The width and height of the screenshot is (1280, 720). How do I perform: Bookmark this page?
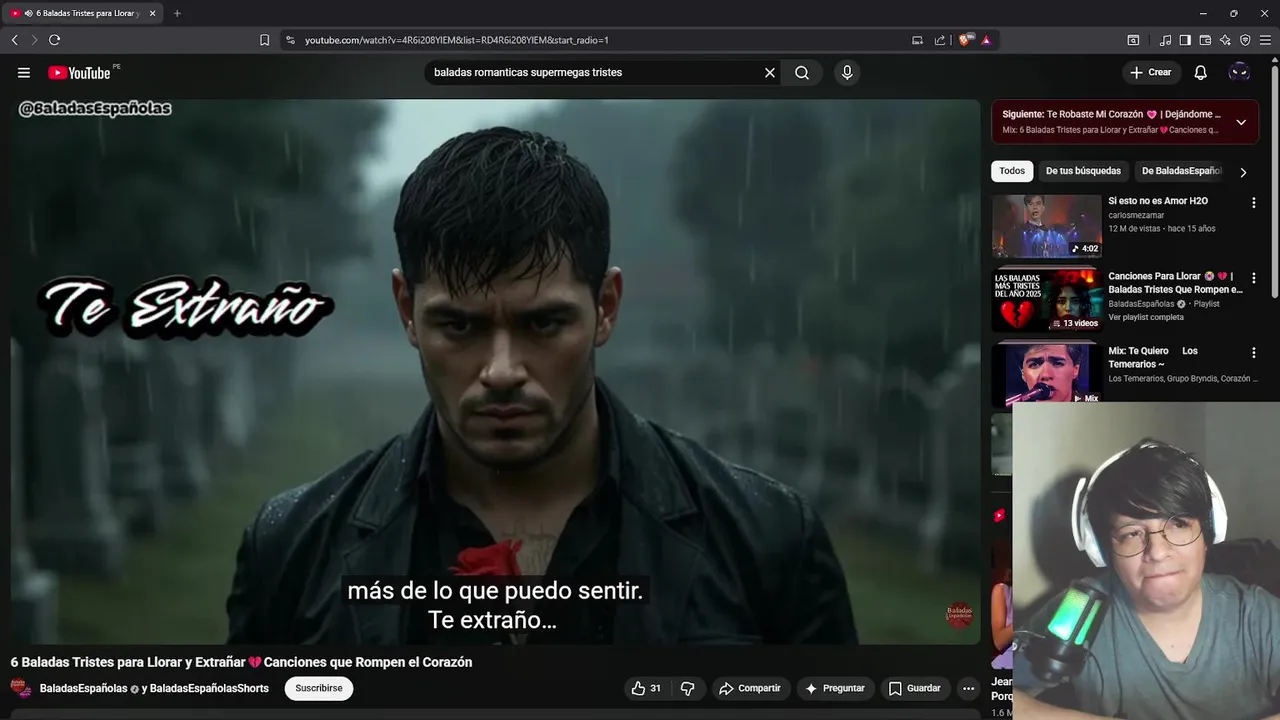(x=264, y=40)
